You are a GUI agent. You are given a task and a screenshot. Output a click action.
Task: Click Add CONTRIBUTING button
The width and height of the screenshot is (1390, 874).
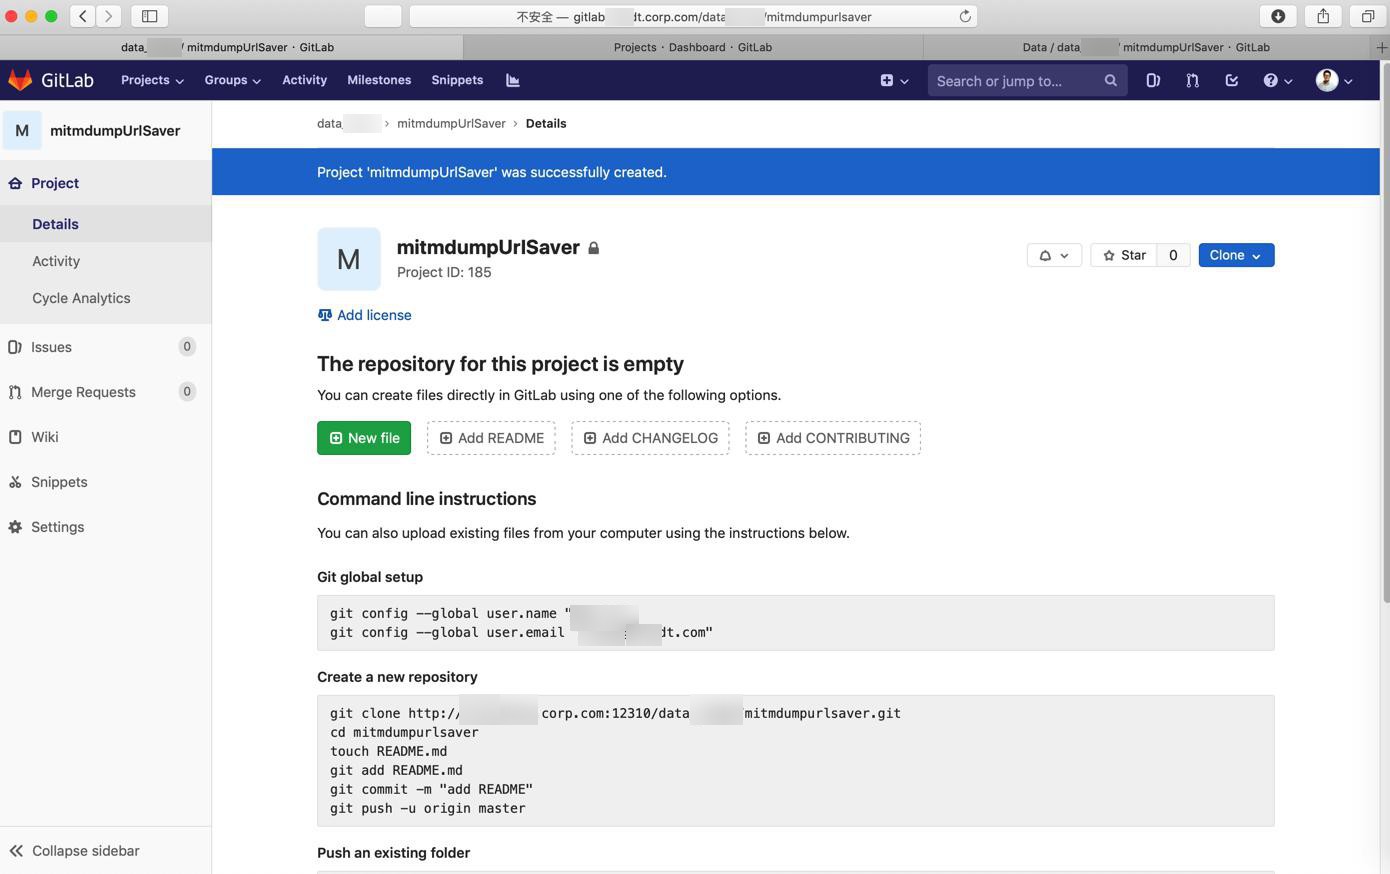[833, 438]
